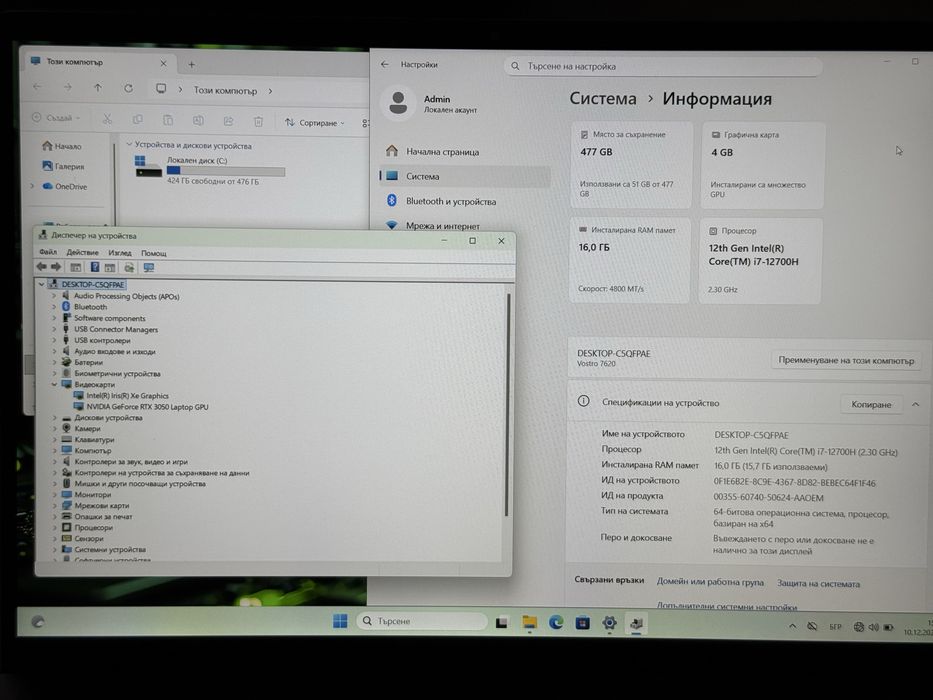Go up one level with File Explorer up arrow
Screen dimensions: 933x700
click(x=98, y=88)
